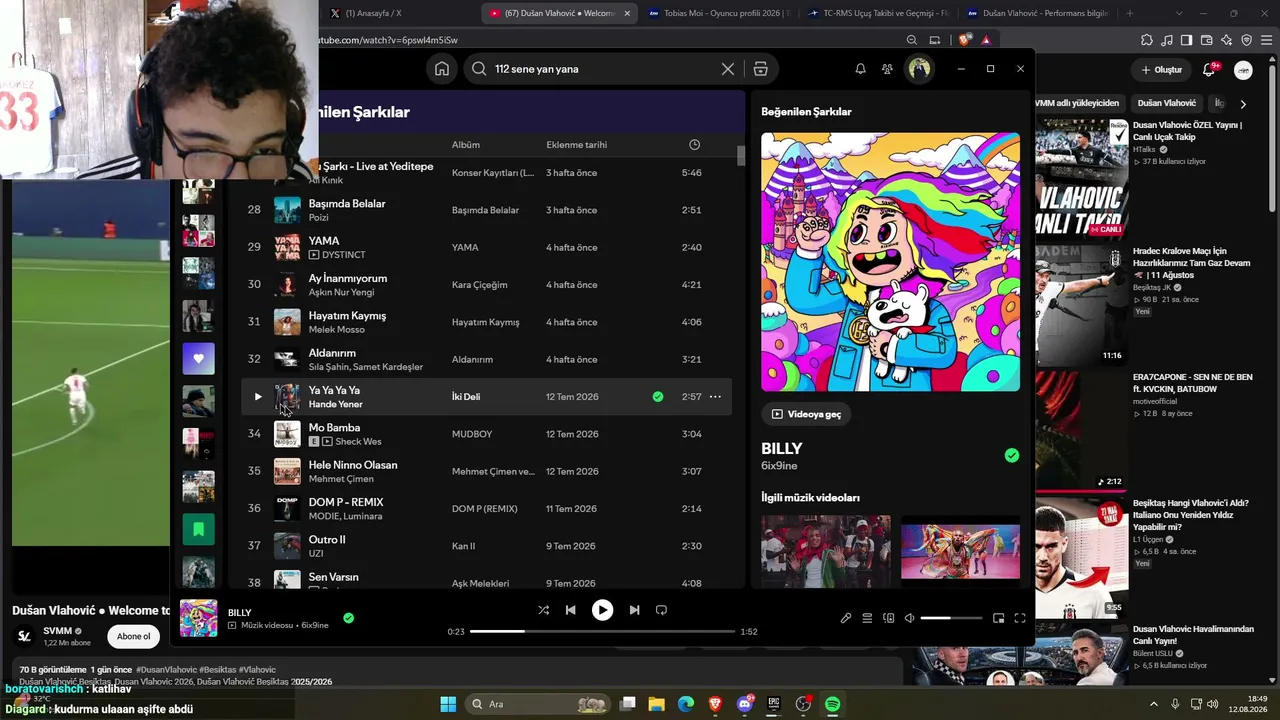Click the YouTube Abone ol button
The image size is (1280, 720).
(133, 637)
